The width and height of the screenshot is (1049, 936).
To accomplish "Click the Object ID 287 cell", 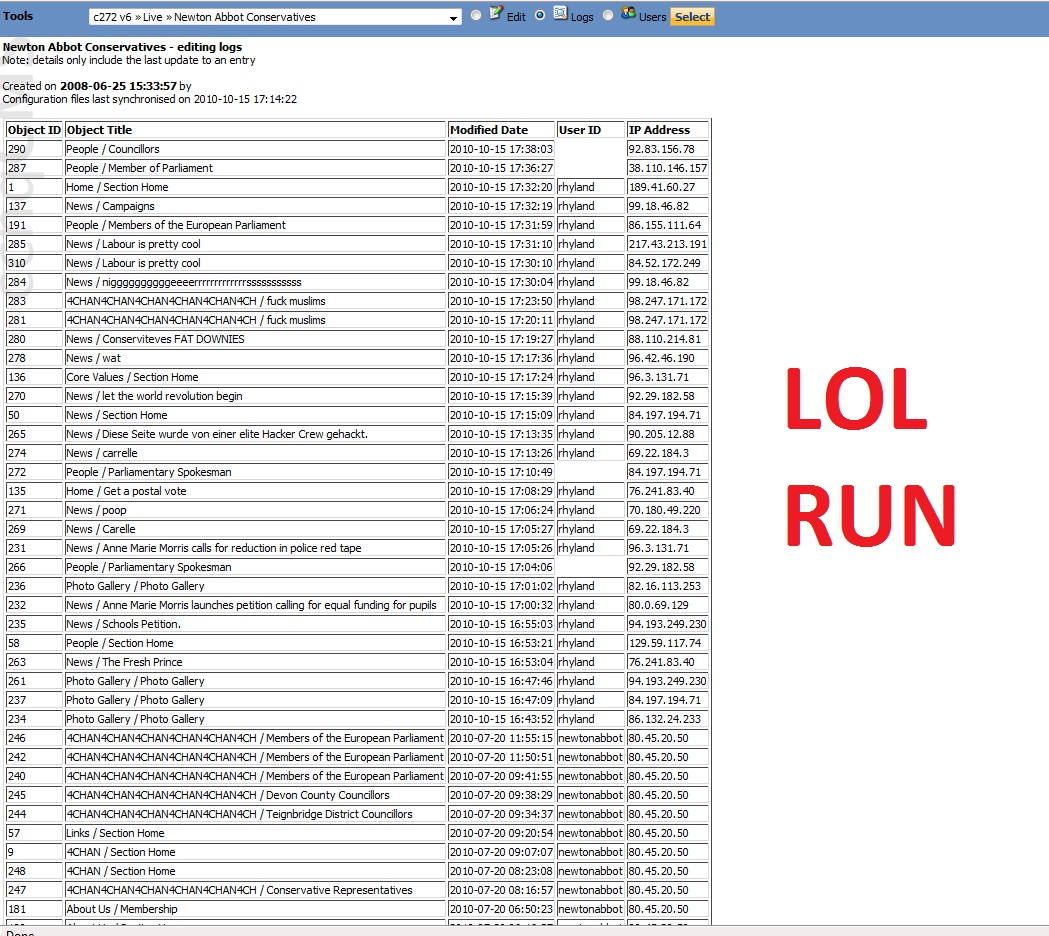I will pos(34,168).
